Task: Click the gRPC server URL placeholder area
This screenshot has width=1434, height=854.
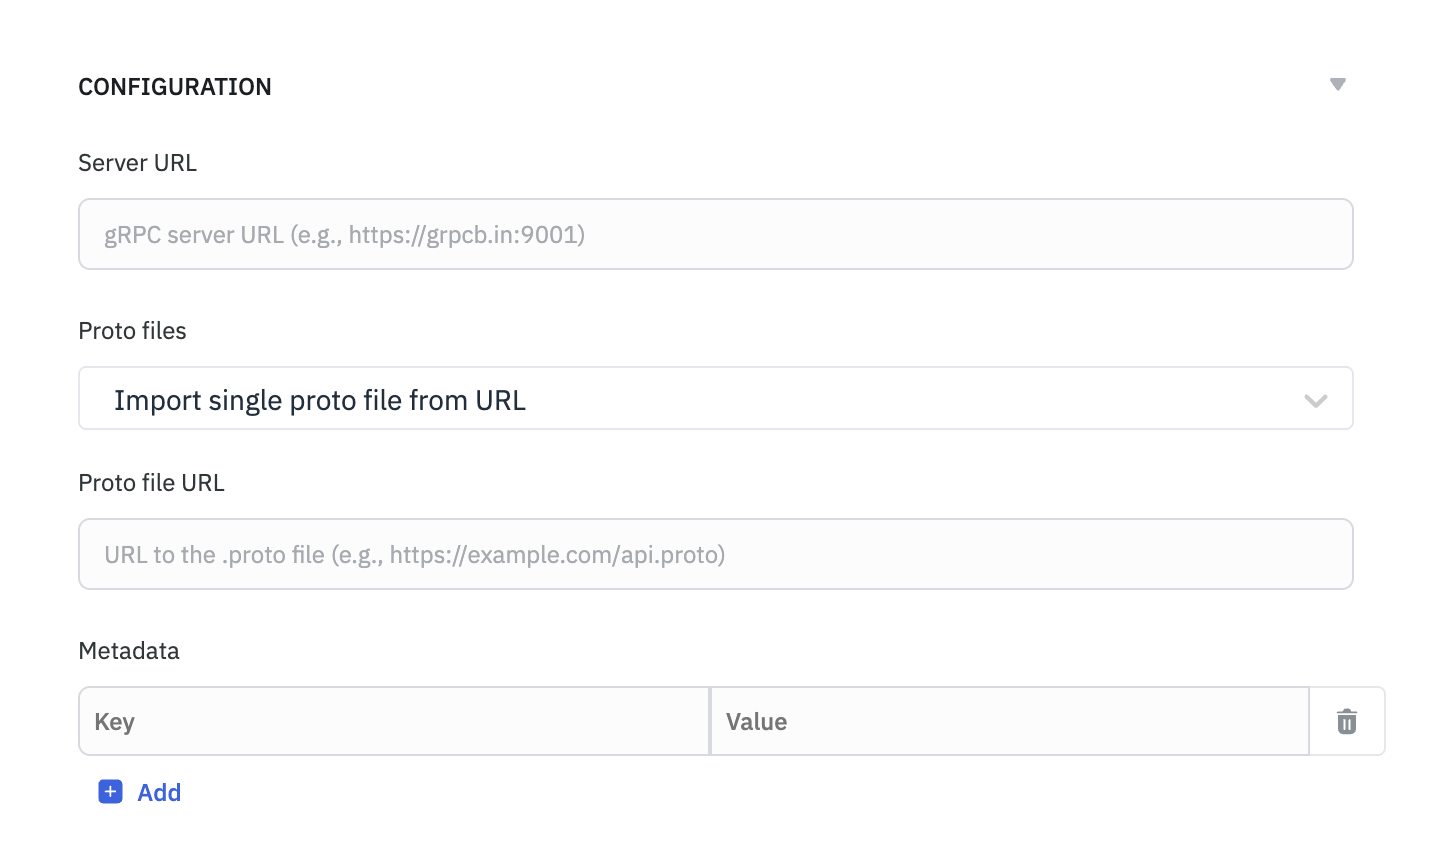Action: [715, 234]
